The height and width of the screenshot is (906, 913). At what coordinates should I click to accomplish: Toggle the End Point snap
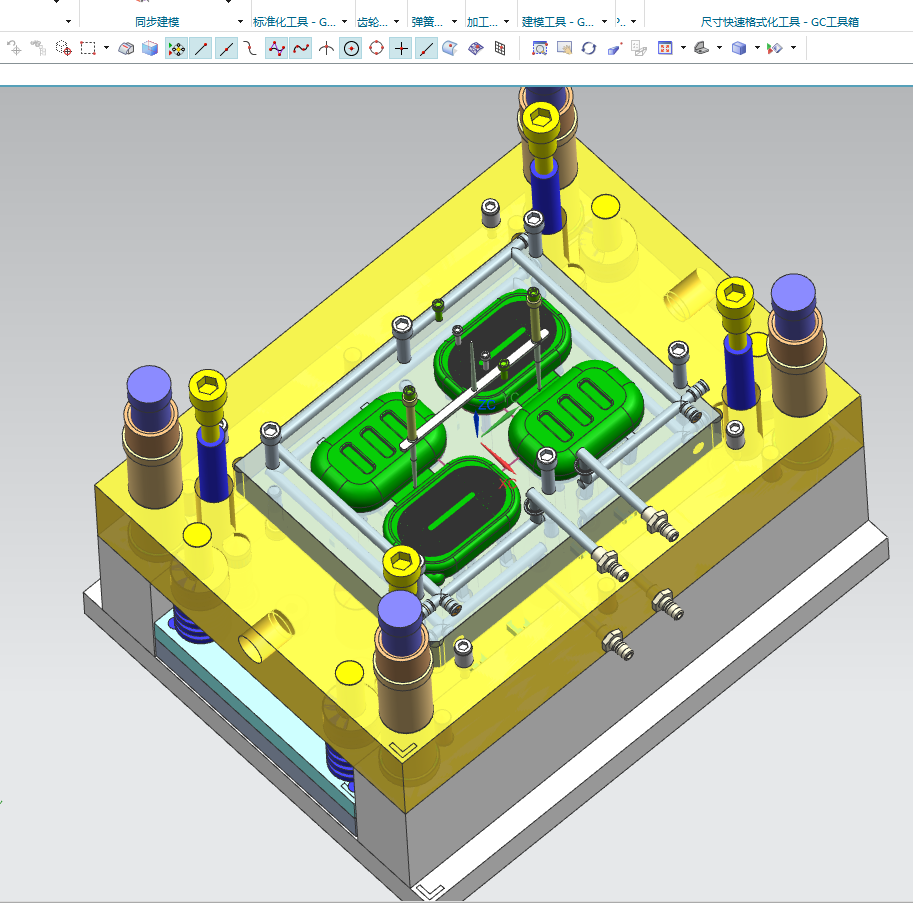(x=201, y=48)
